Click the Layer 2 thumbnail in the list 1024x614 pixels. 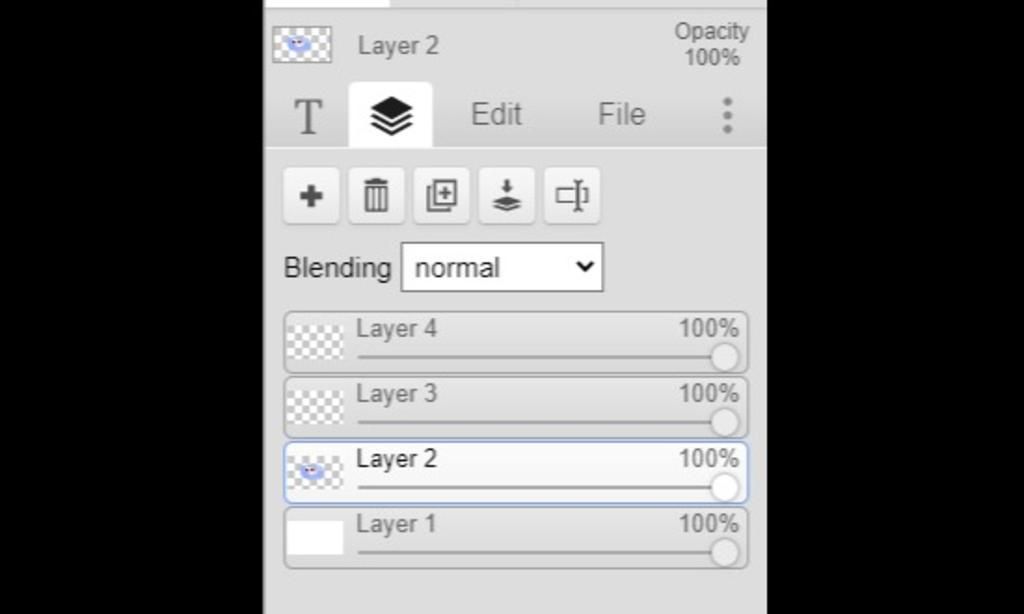point(315,472)
